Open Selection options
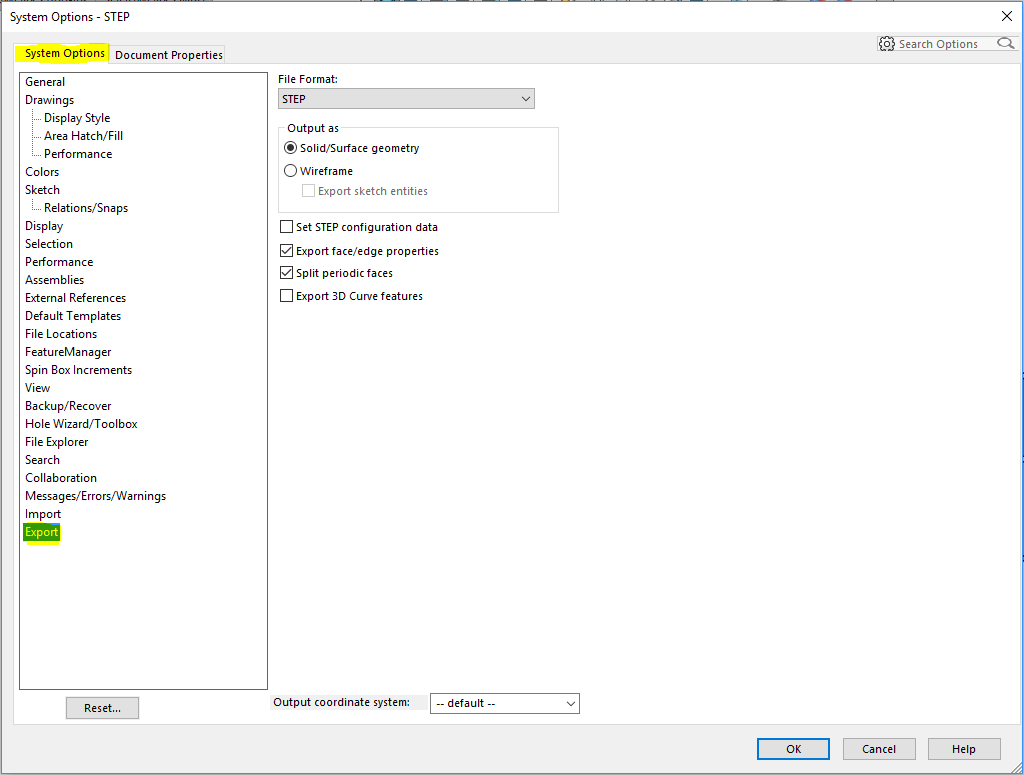Image resolution: width=1024 pixels, height=775 pixels. pos(49,244)
